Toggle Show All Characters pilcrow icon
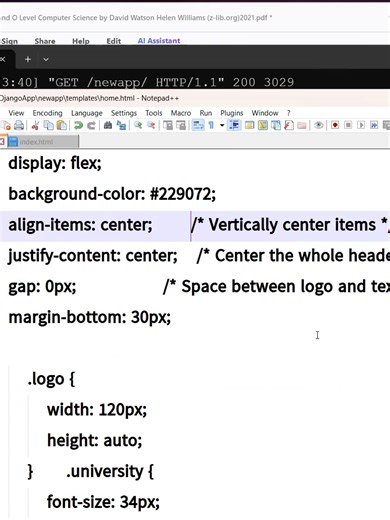The height and width of the screenshot is (520, 390). 211,125
